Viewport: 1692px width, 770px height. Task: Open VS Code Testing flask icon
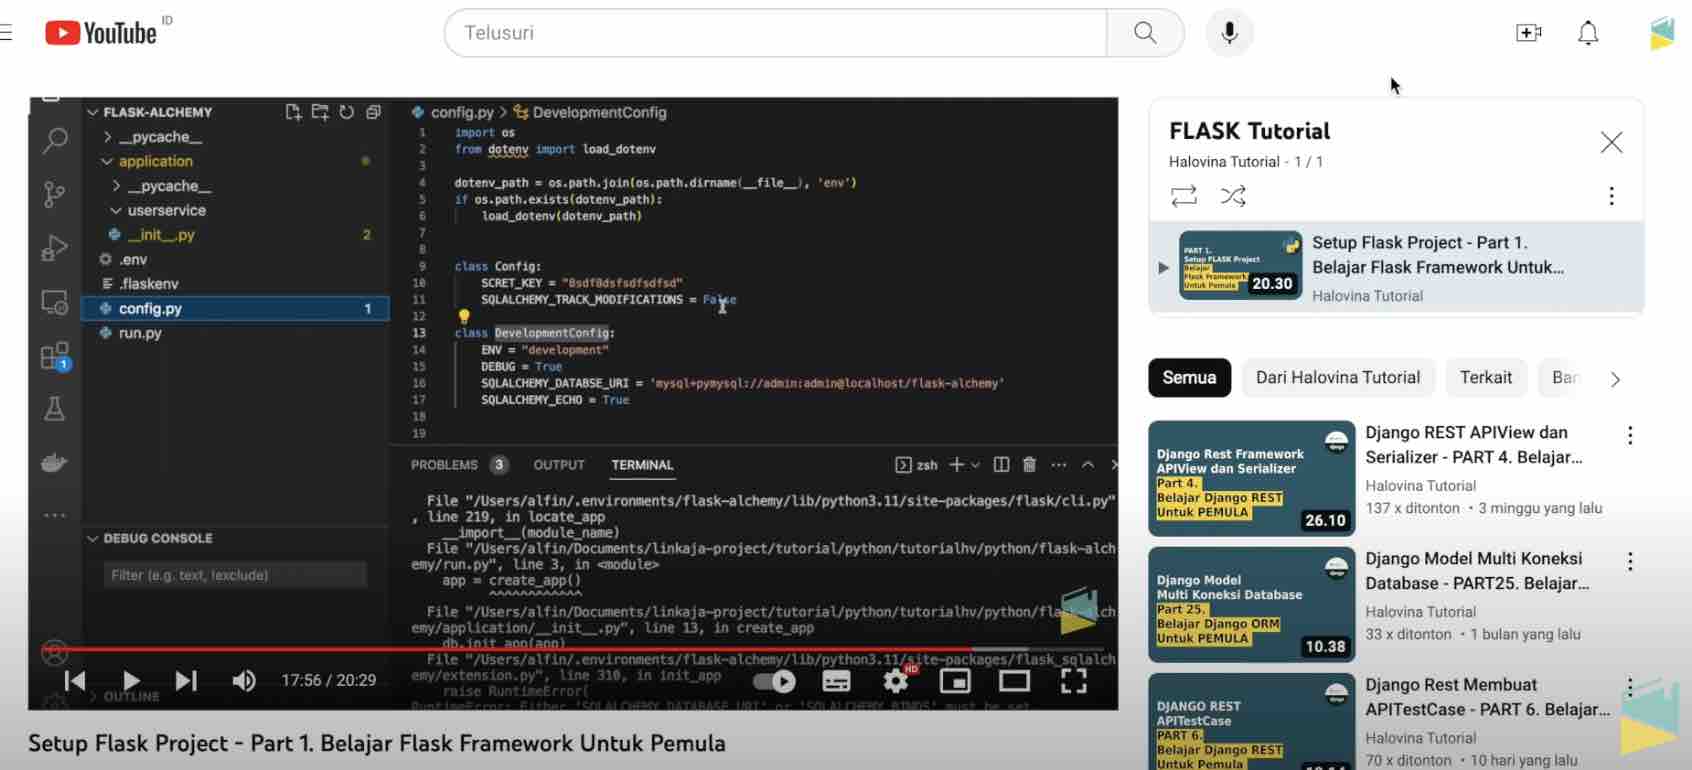click(55, 409)
